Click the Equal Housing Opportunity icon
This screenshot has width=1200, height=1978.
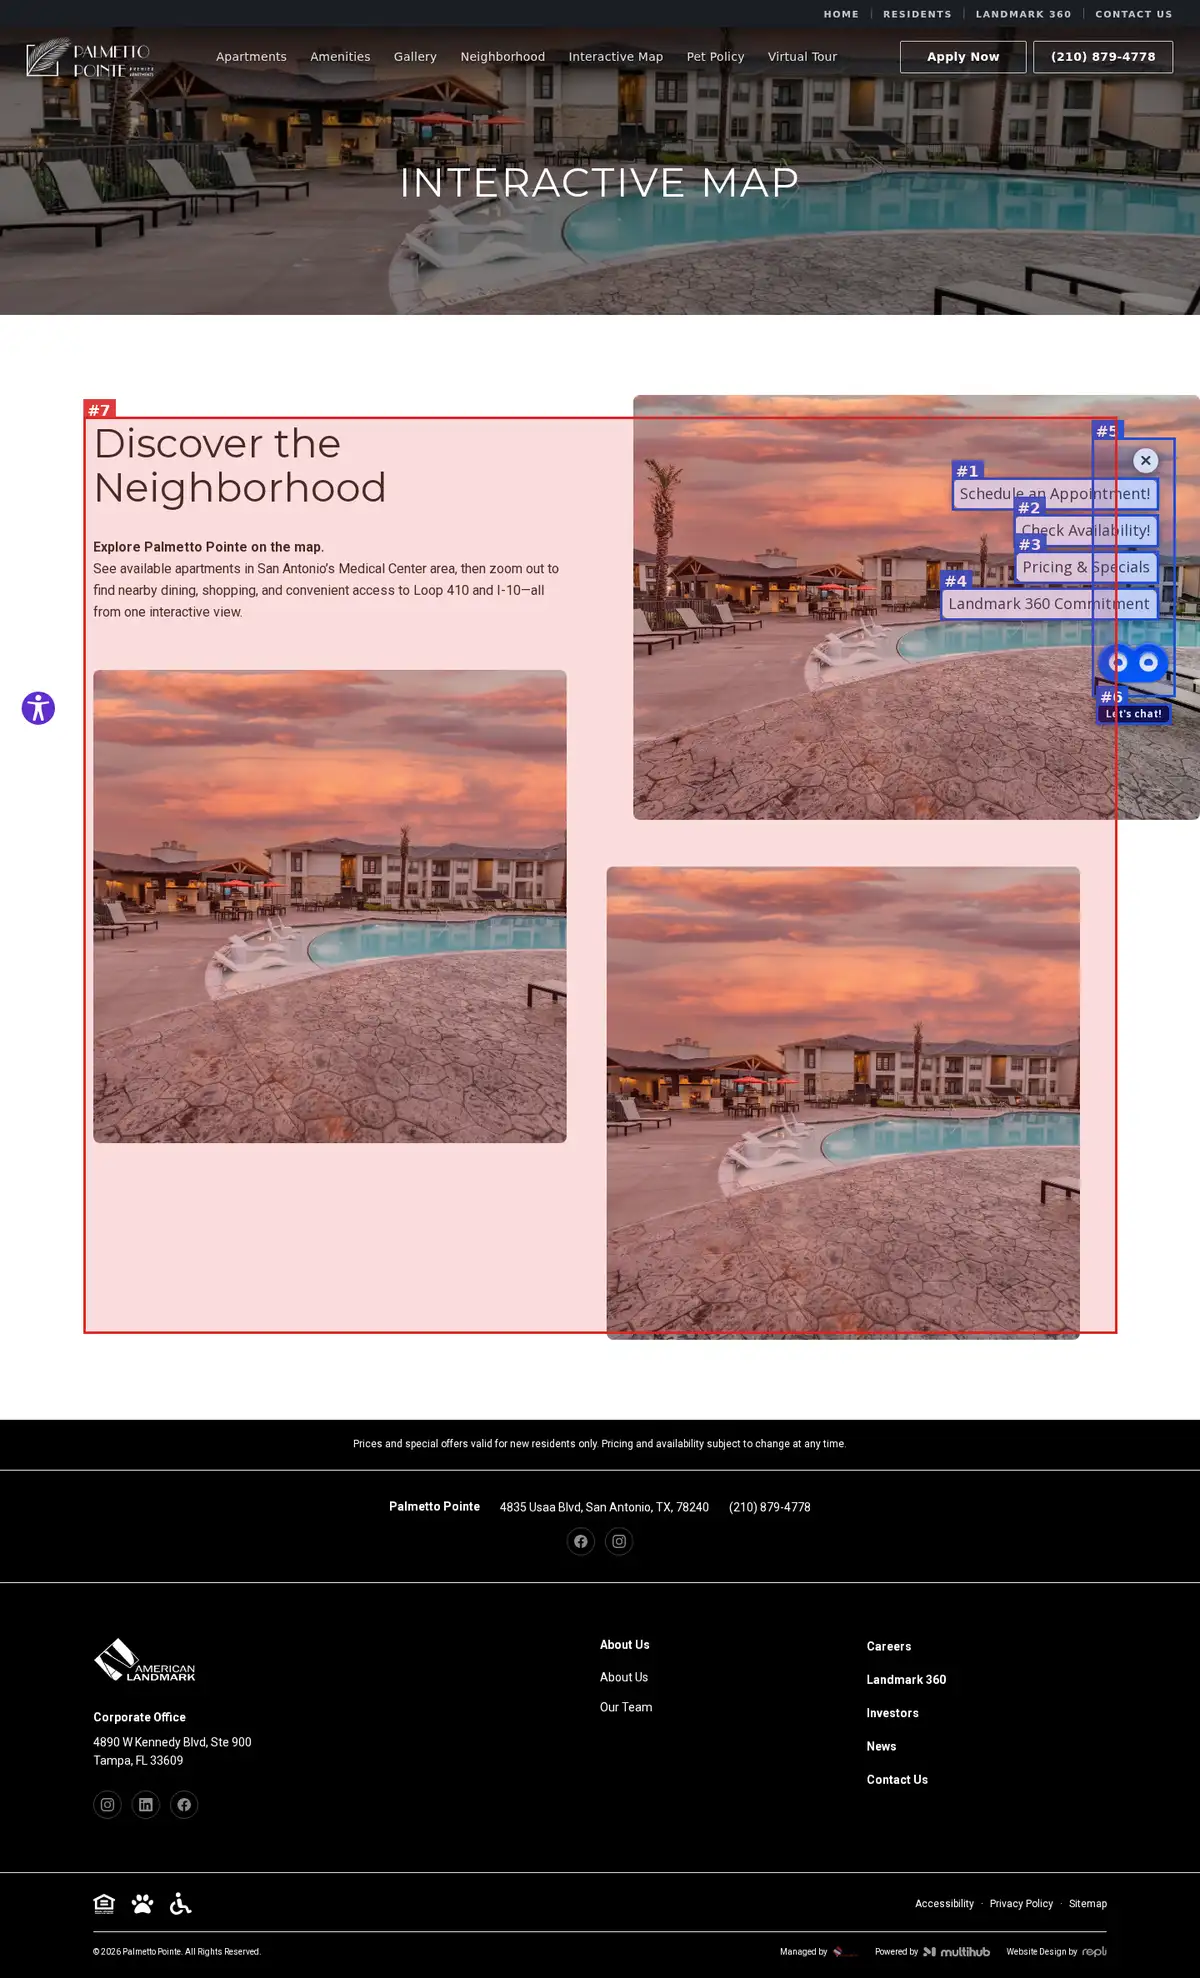[x=104, y=1903]
